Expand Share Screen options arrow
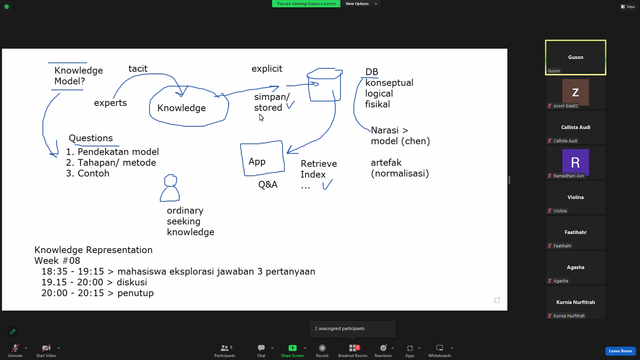The width and height of the screenshot is (640, 360). click(304, 348)
